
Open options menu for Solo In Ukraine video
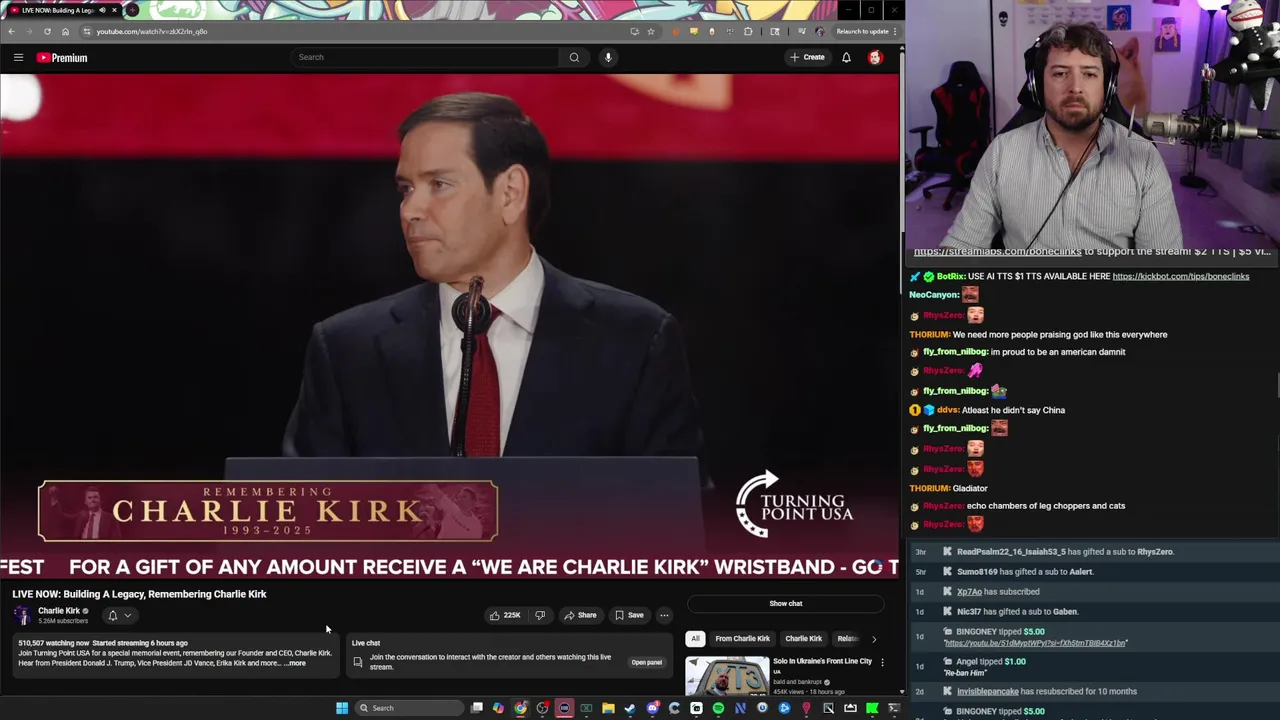[882, 662]
